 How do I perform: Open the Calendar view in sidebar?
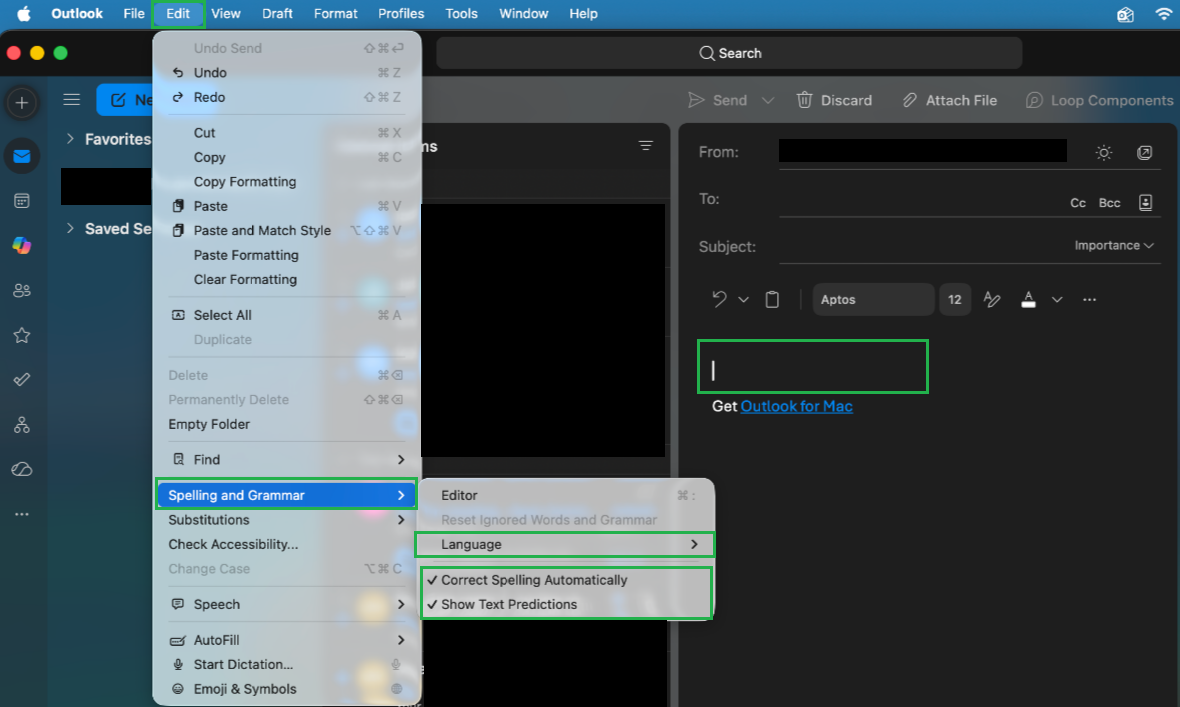click(x=22, y=201)
